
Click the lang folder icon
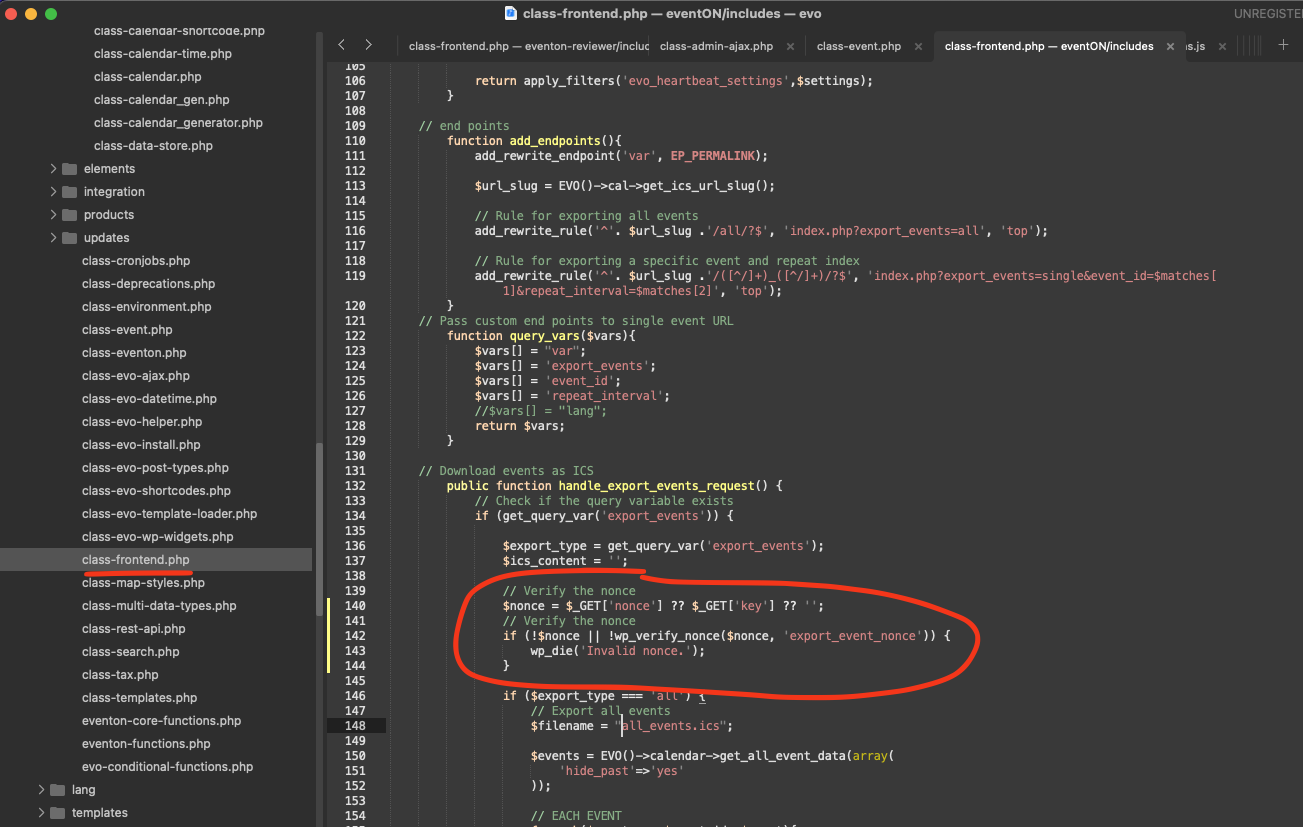(x=57, y=790)
